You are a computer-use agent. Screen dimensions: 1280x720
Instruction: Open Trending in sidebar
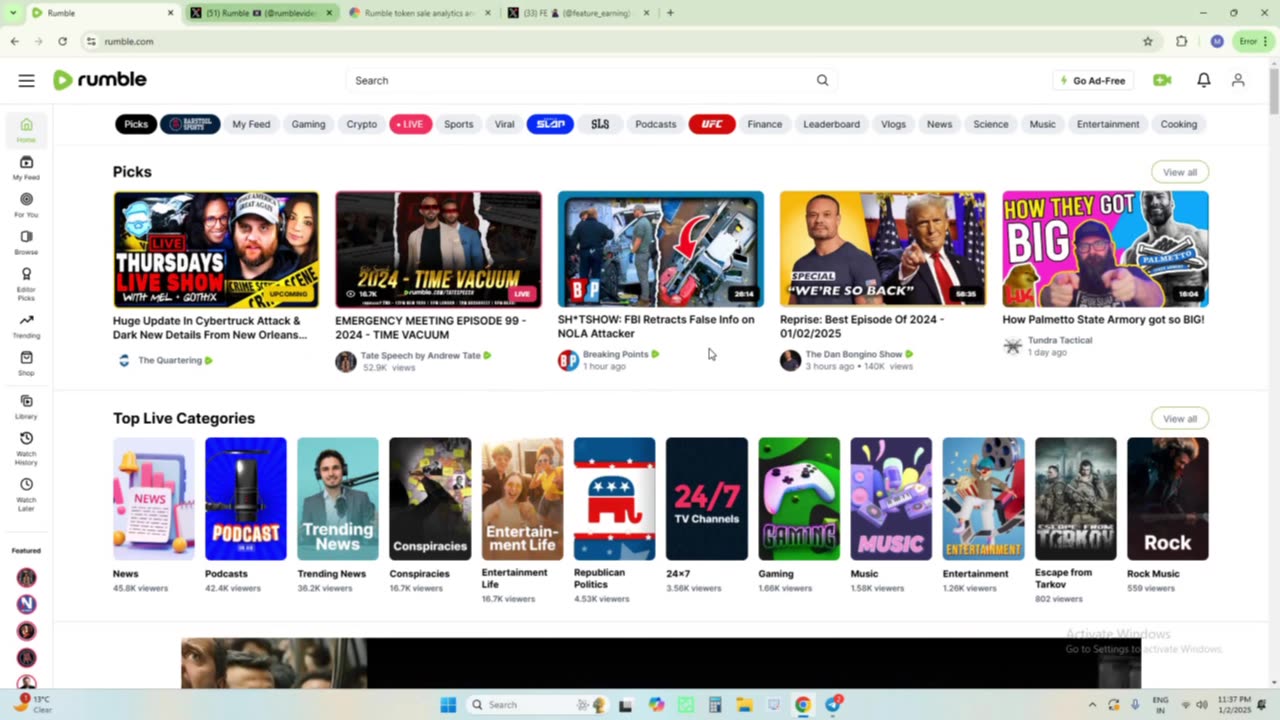pos(26,326)
